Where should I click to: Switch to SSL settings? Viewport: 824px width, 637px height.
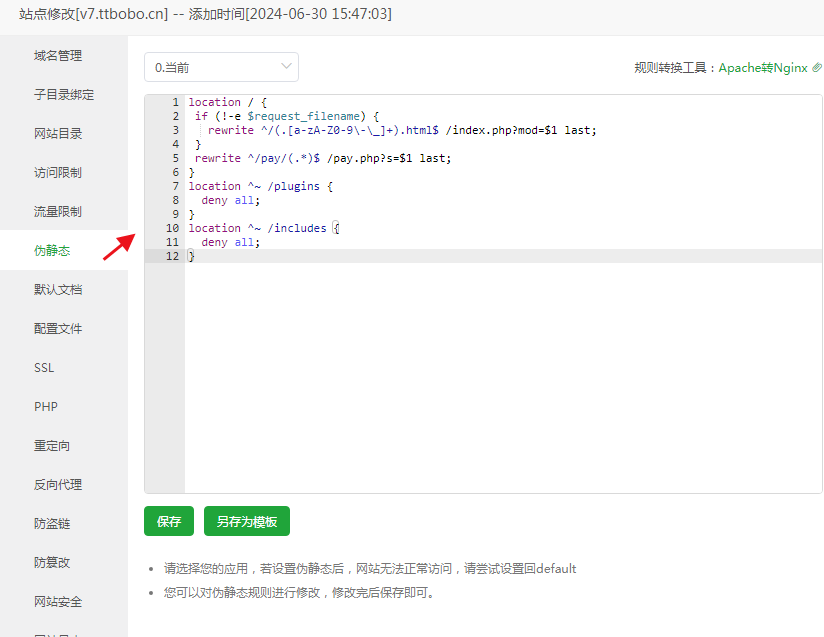(44, 368)
